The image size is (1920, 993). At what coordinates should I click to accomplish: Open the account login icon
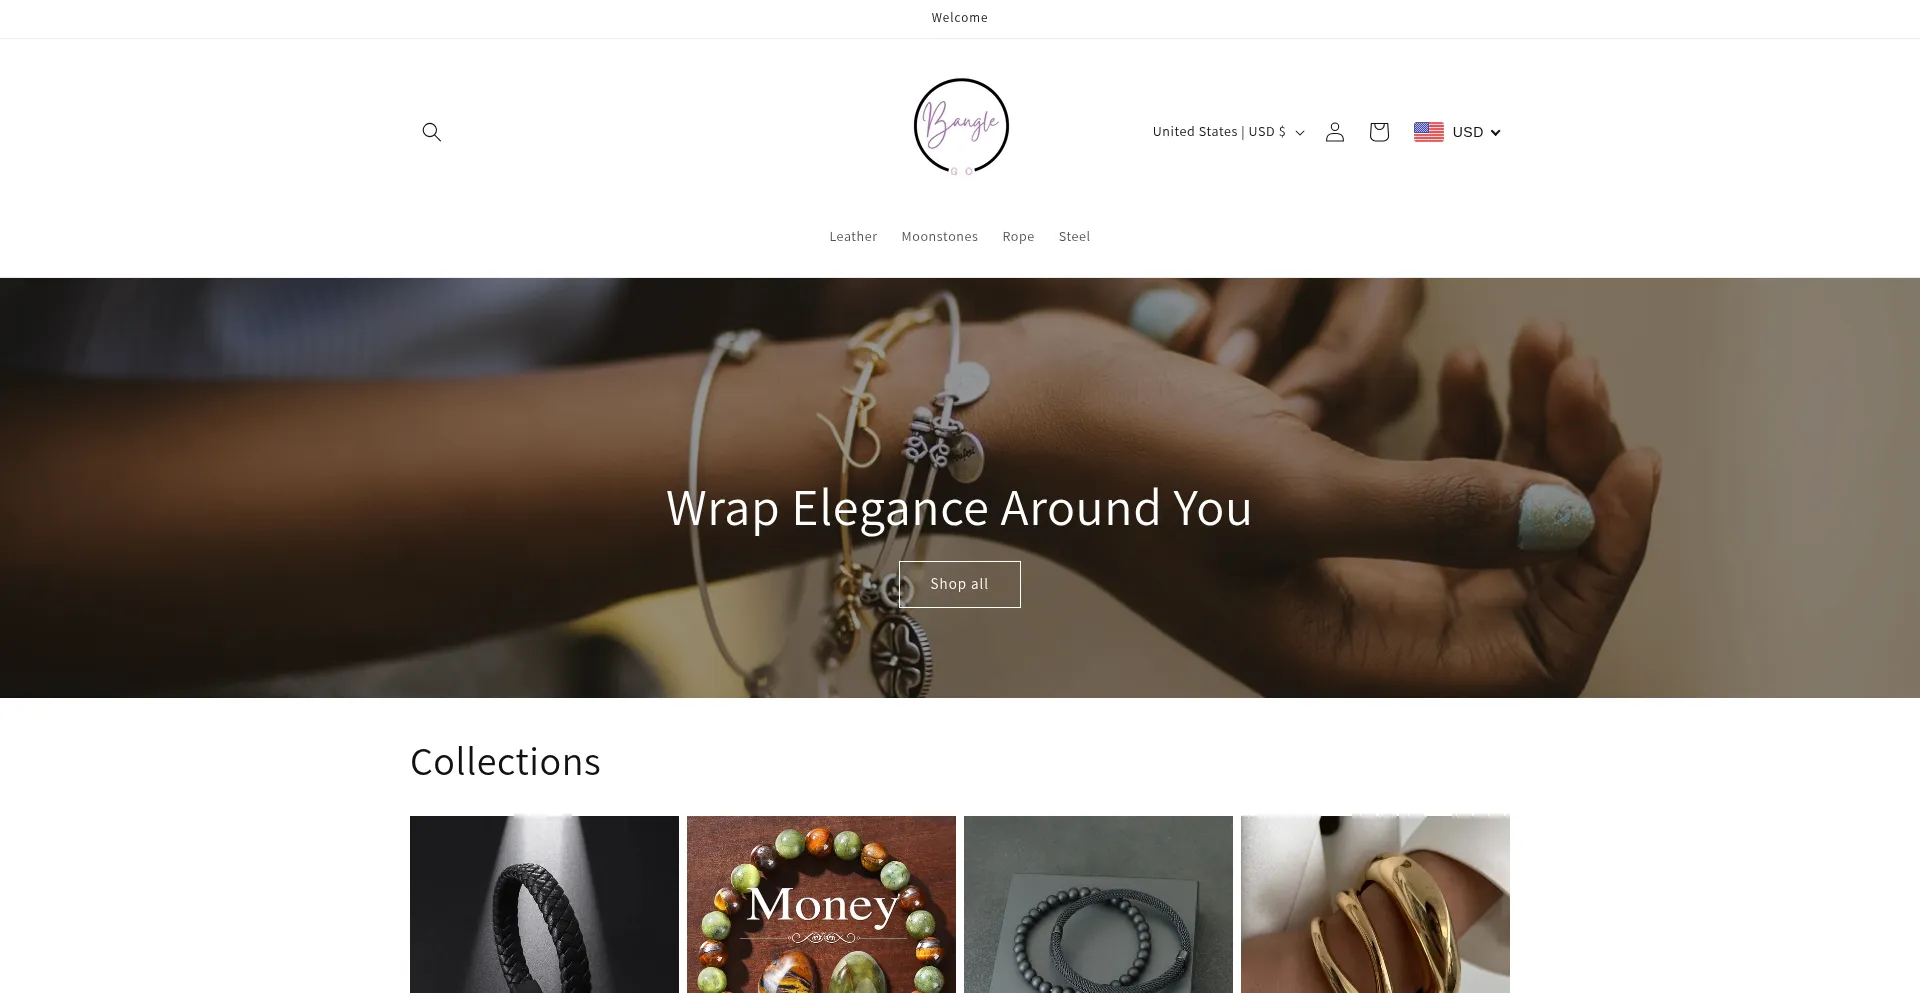1335,132
